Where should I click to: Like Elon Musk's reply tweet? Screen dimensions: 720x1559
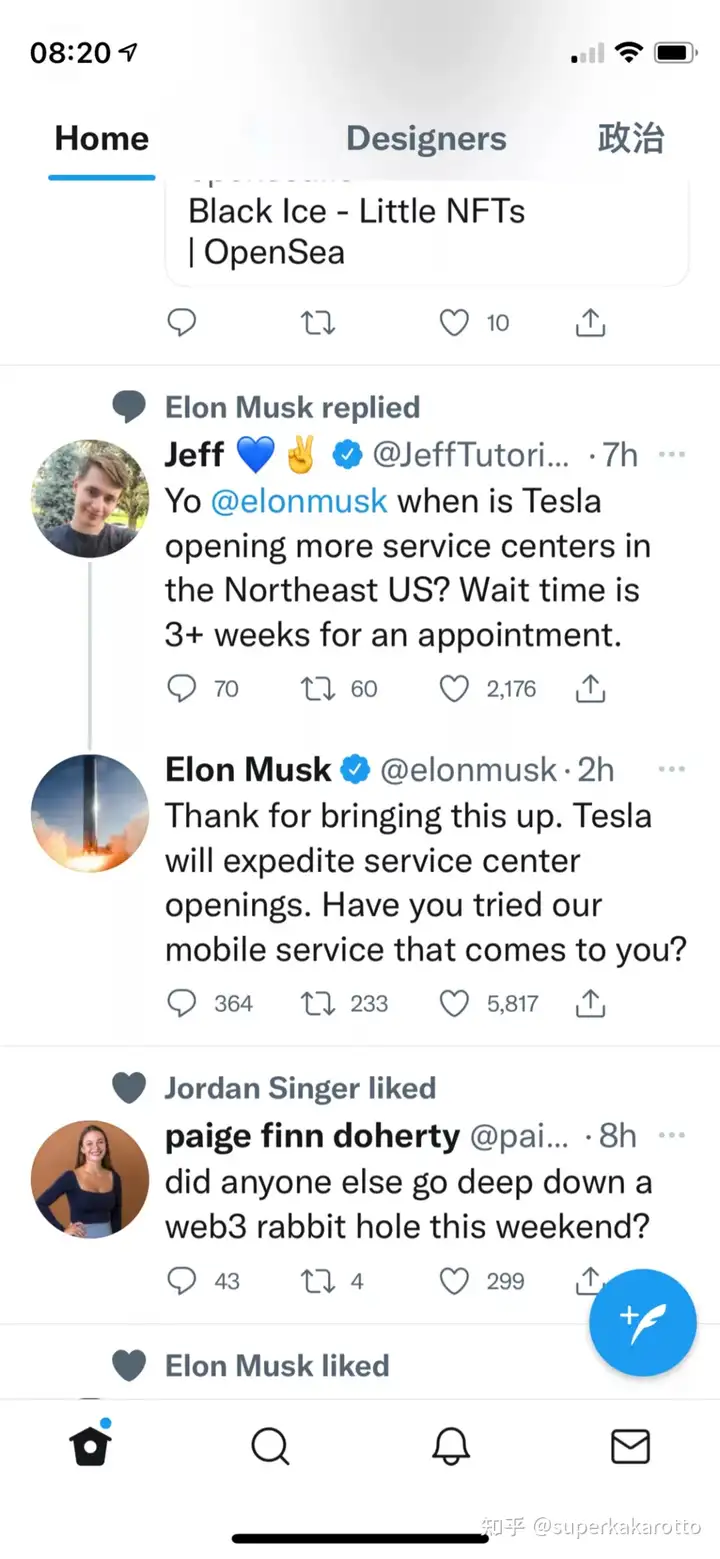(455, 1003)
